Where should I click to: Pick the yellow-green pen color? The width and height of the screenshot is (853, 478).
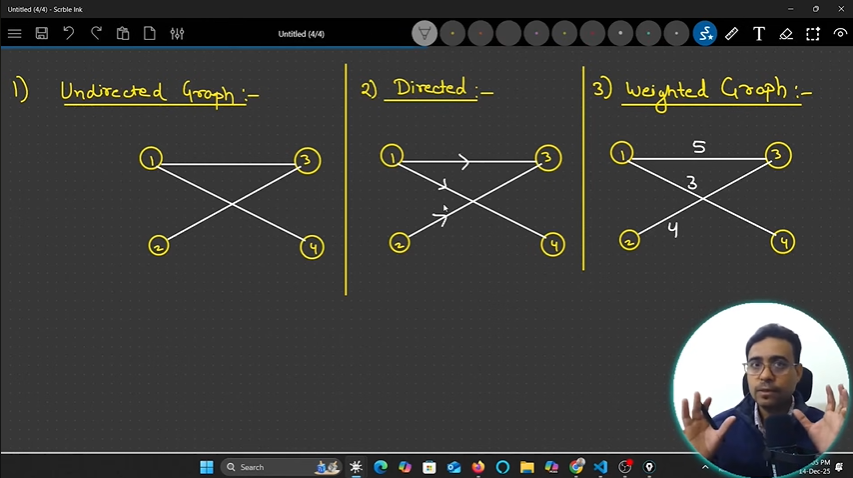click(x=564, y=34)
